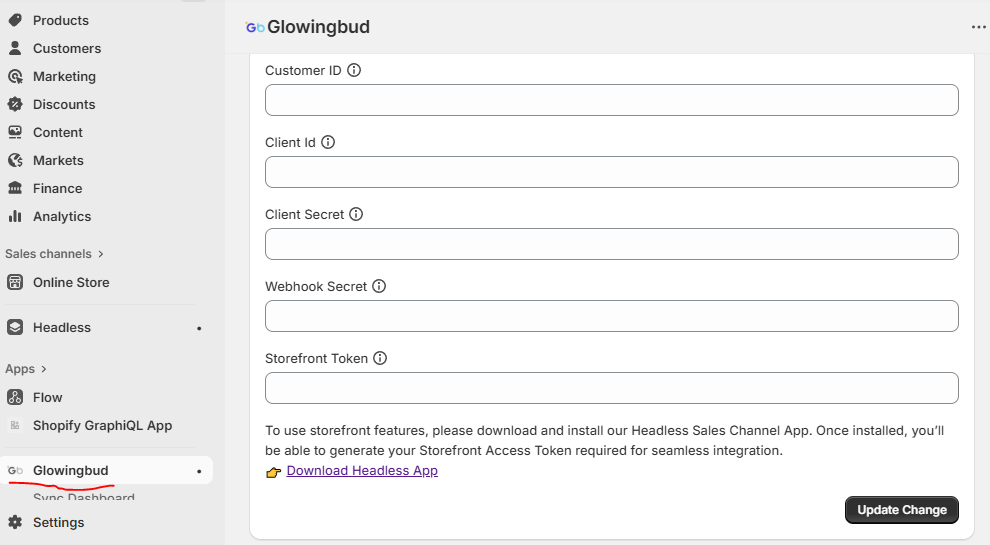Viewport: 990px width, 545px height.
Task: Click the Webhook Secret info icon
Action: click(379, 286)
